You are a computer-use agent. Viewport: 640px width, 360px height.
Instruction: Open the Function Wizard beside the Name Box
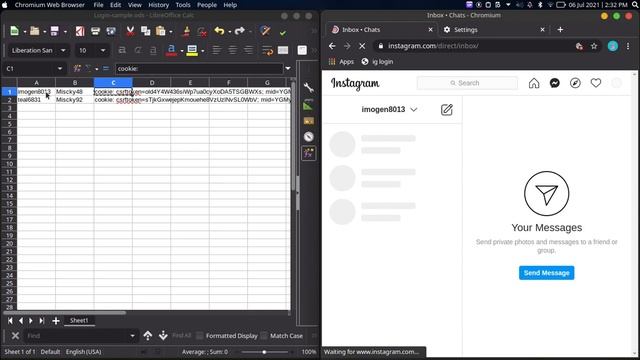click(77, 69)
